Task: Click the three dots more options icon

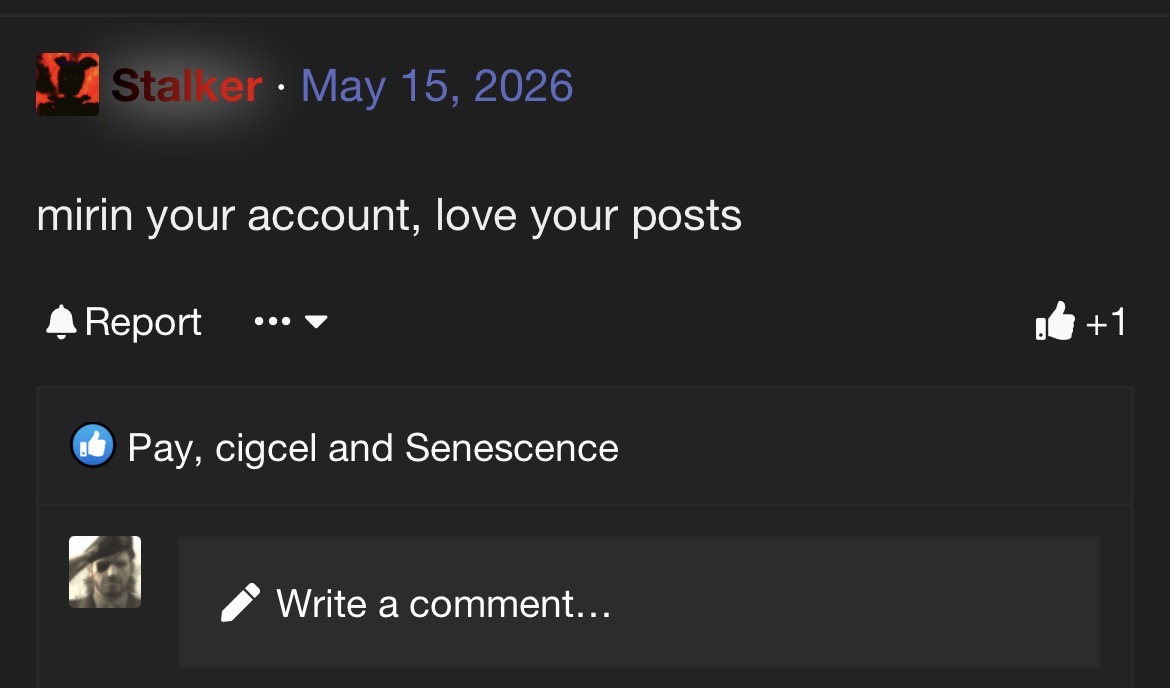Action: [272, 322]
